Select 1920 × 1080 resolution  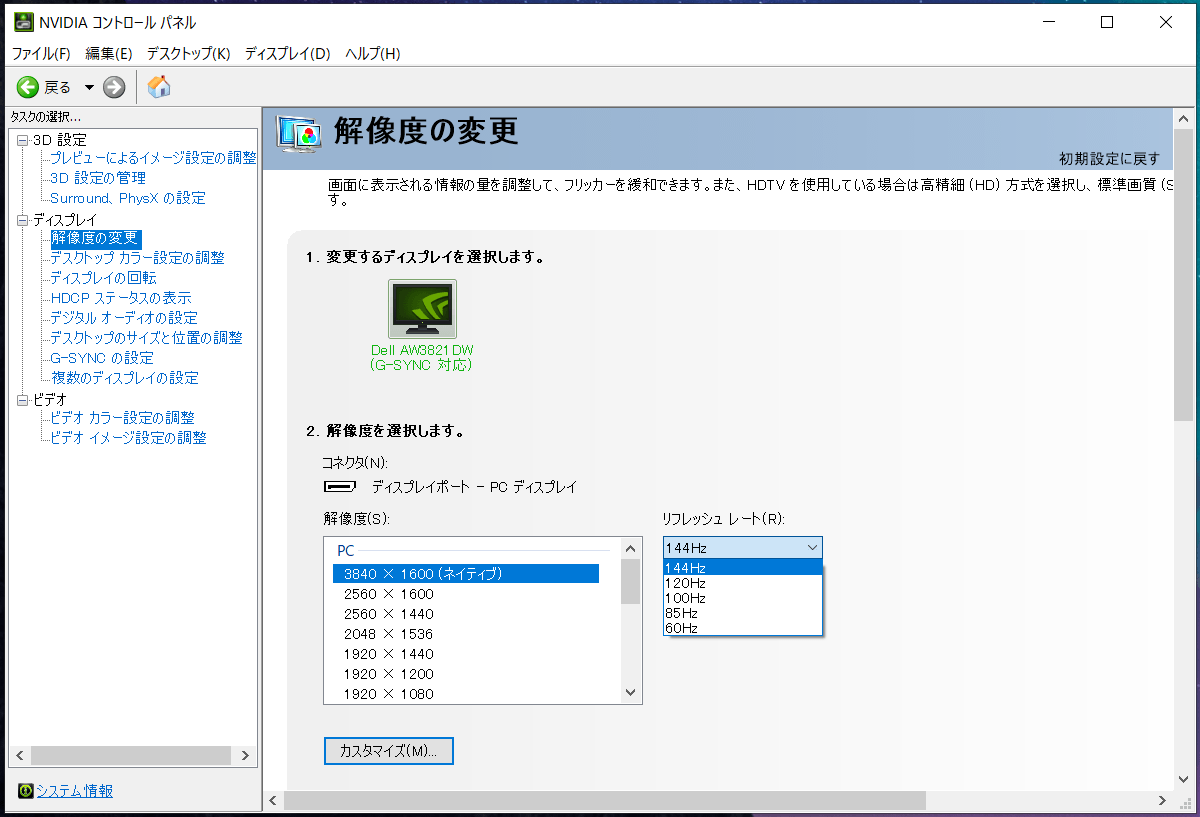point(466,694)
